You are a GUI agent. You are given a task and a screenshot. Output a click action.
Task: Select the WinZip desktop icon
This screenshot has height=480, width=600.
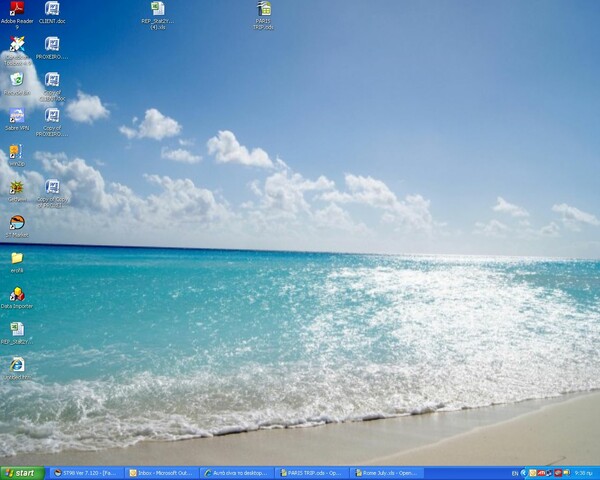[x=16, y=152]
